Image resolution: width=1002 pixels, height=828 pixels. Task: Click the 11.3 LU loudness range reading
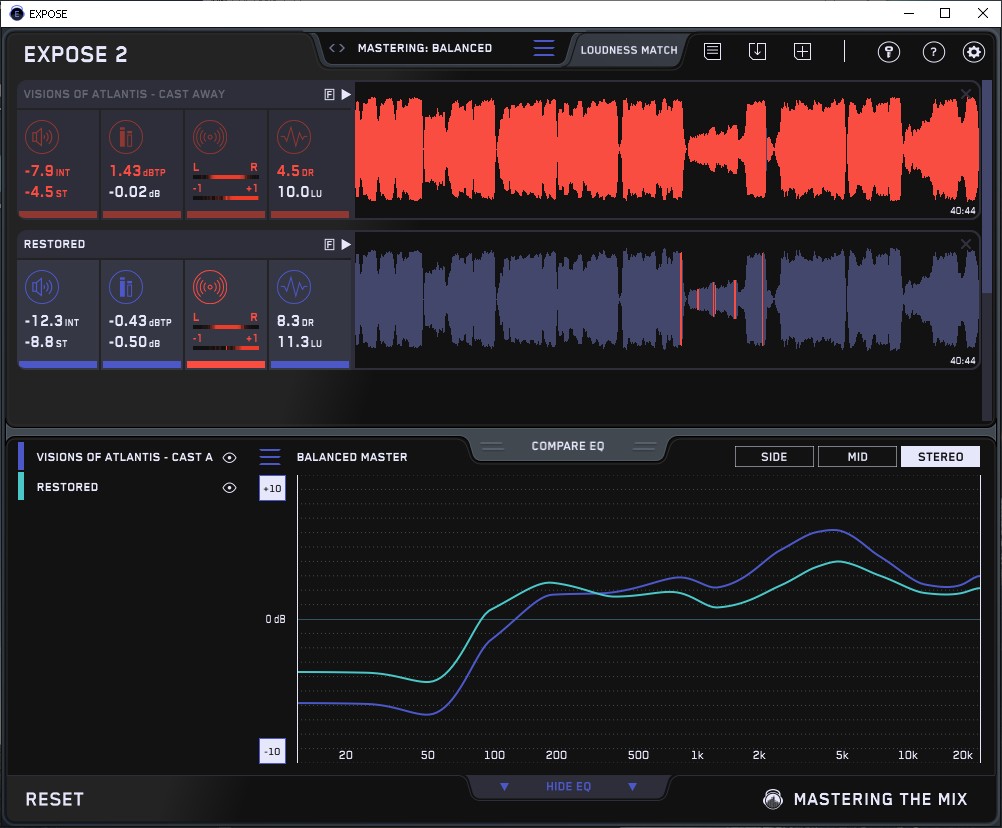300,342
